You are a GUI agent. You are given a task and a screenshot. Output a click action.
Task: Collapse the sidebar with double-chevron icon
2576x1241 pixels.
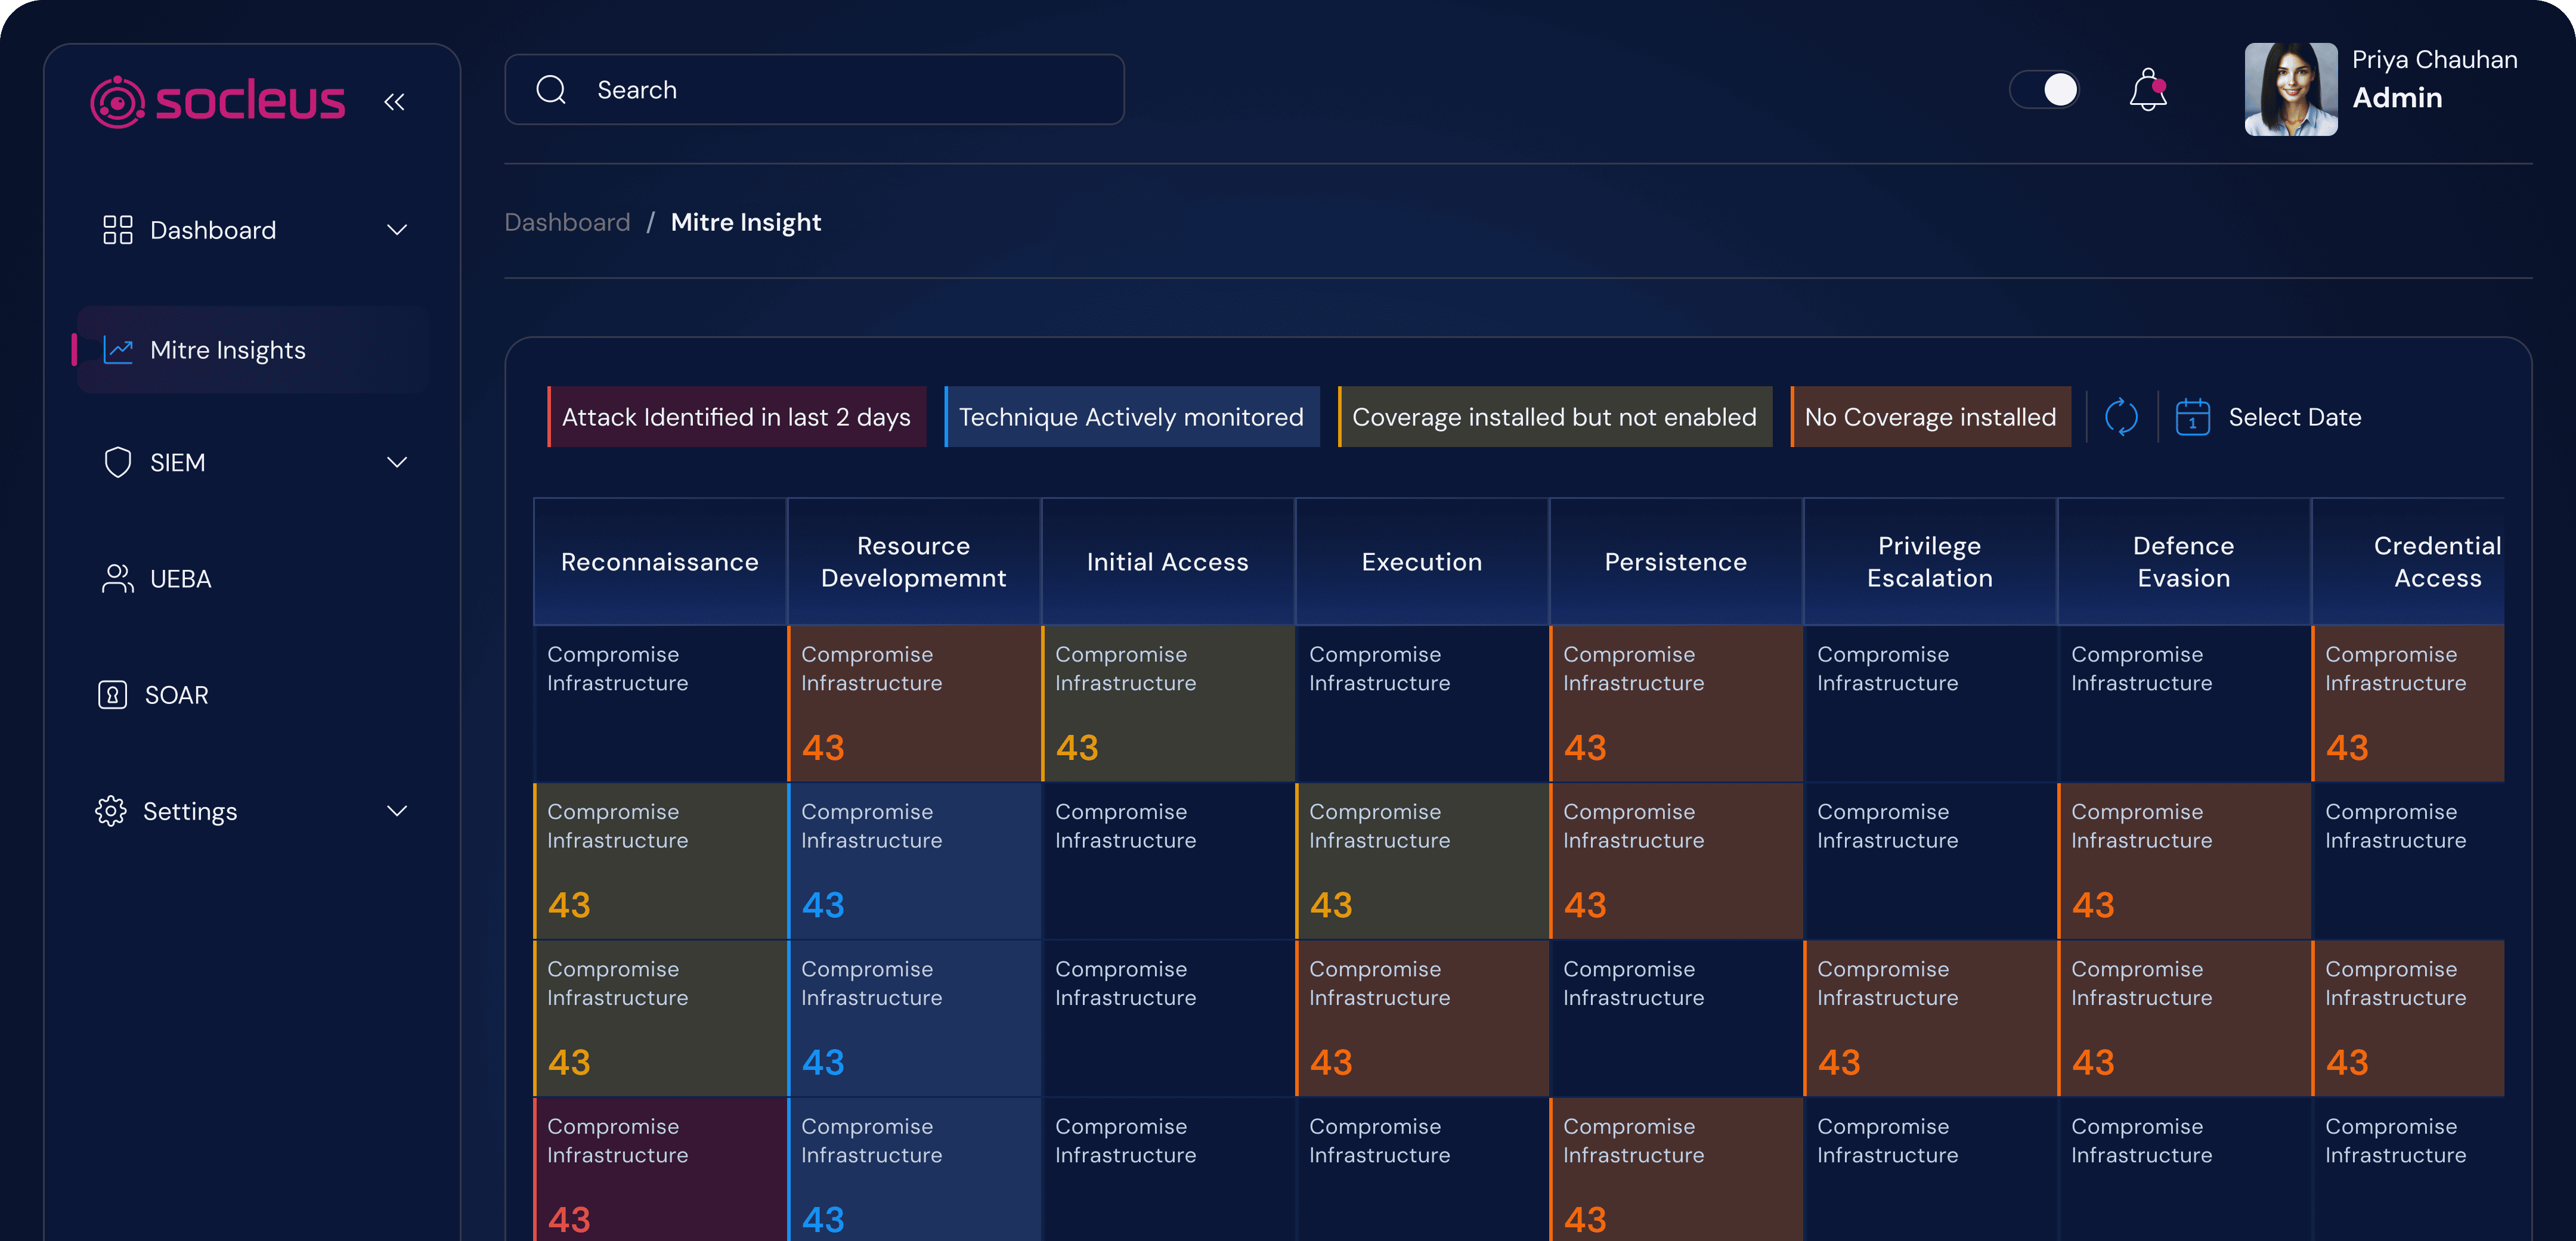(x=395, y=101)
